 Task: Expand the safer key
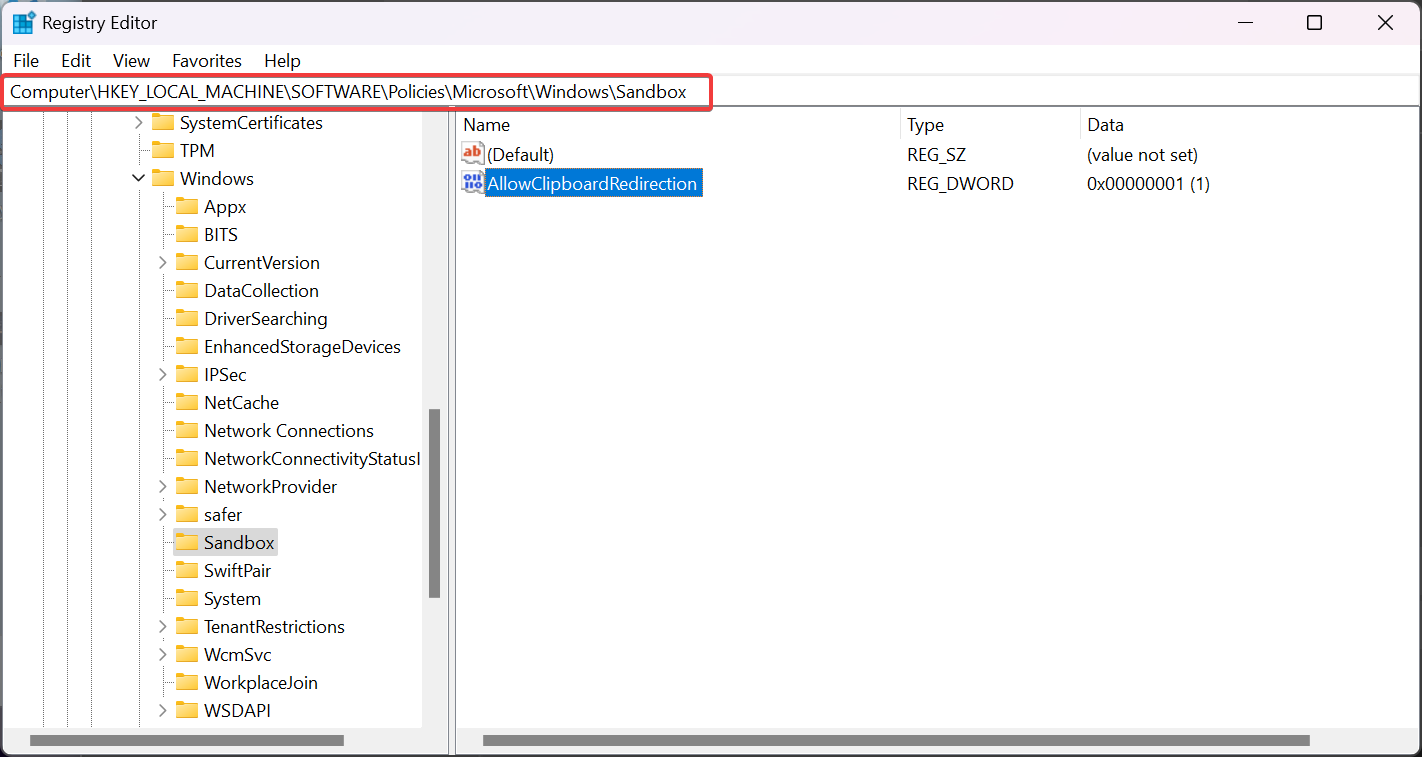click(163, 515)
